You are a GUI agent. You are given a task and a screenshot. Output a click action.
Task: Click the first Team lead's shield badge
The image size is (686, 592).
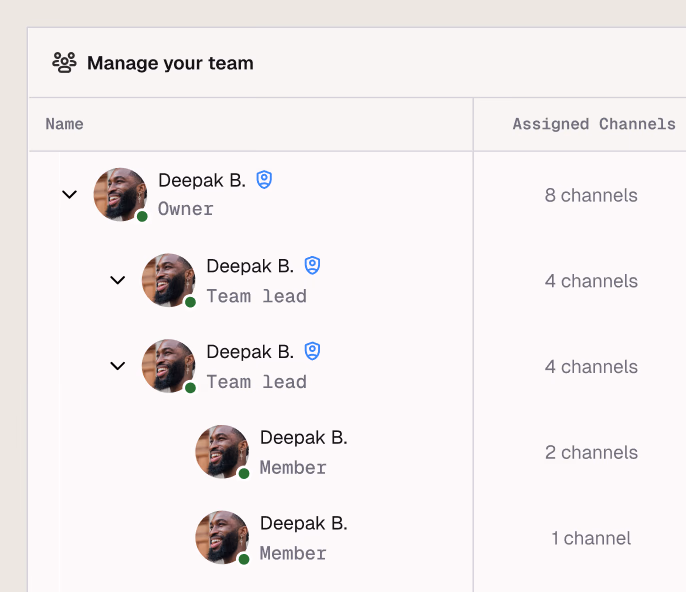pyautogui.click(x=312, y=266)
